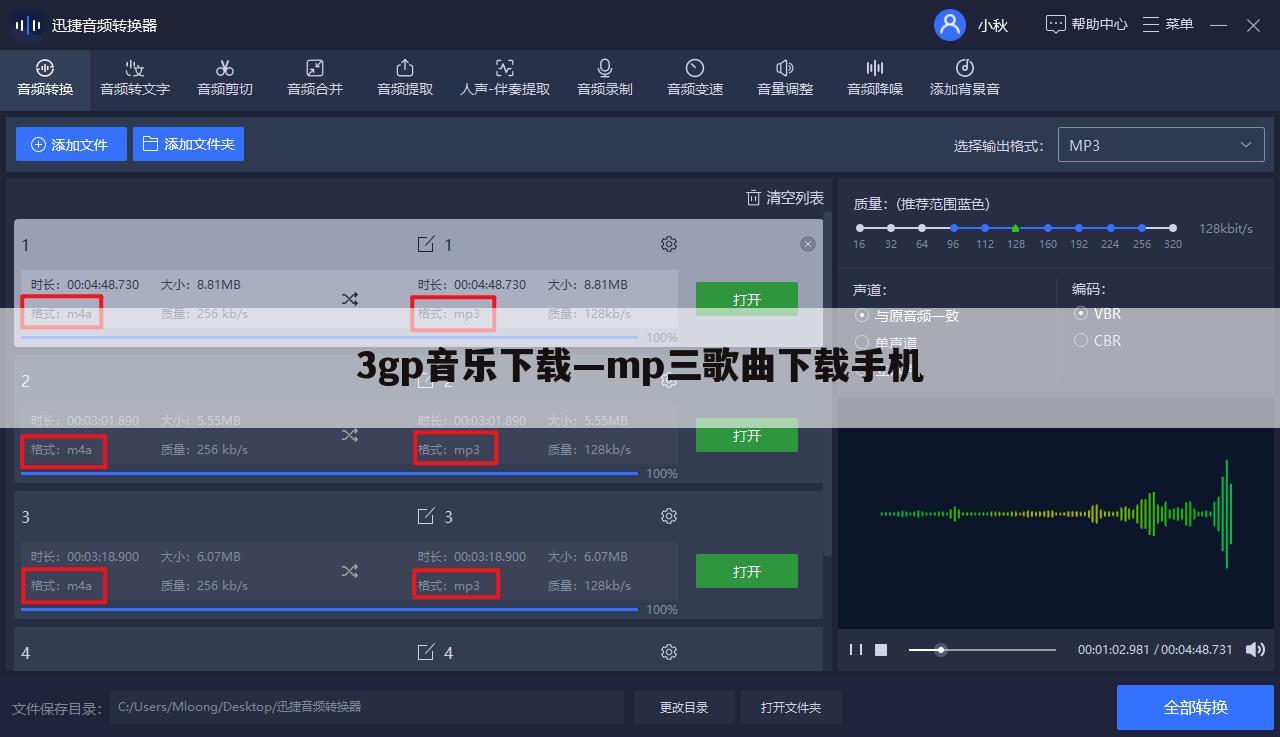The image size is (1280, 737).
Task: Set quality slider to 32 kbit/s
Action: [x=891, y=228]
